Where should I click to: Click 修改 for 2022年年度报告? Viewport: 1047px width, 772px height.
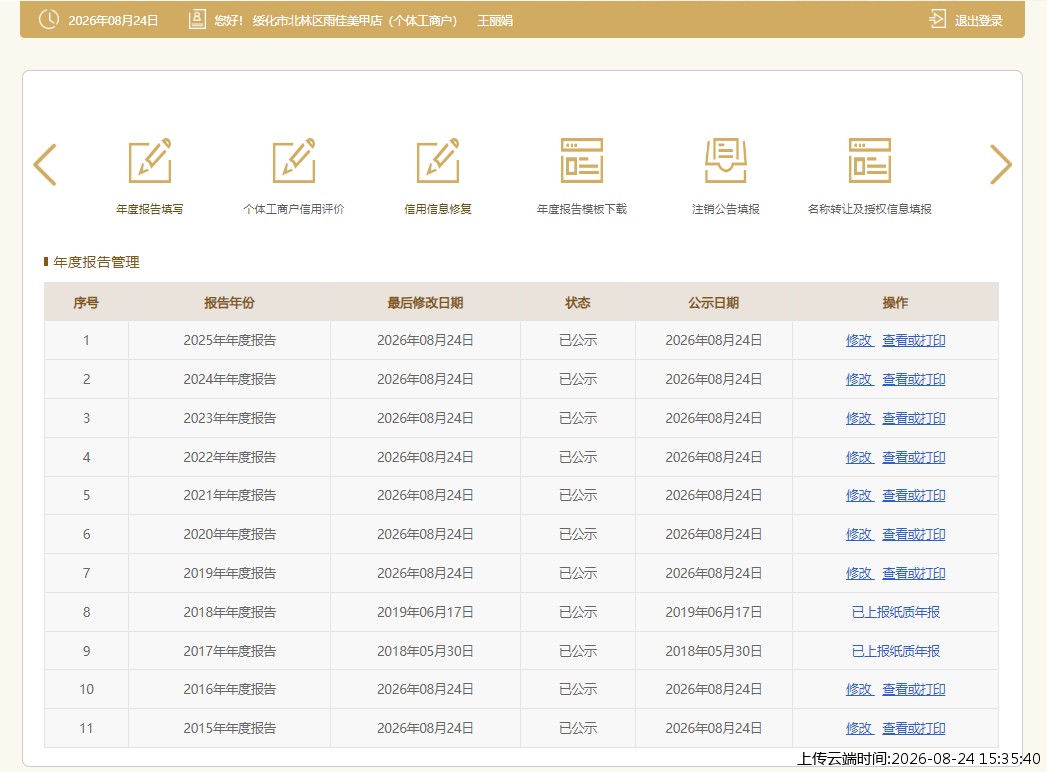tap(859, 457)
